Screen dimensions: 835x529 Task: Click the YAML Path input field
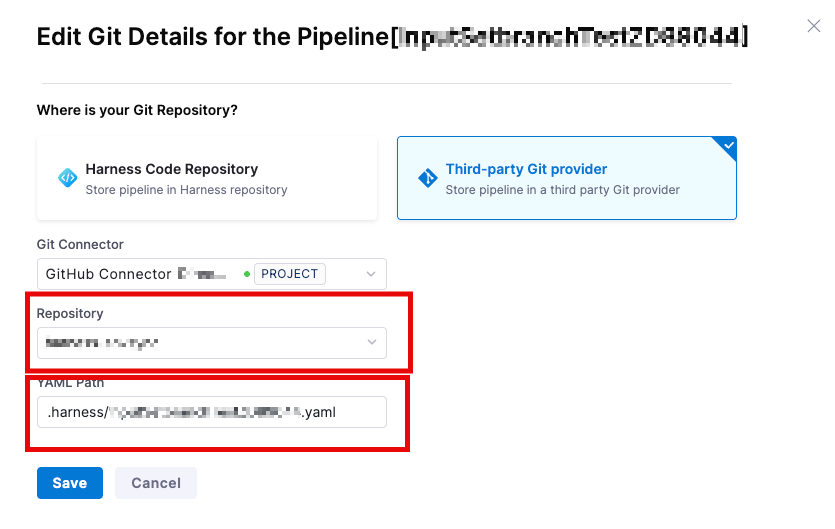pos(212,412)
